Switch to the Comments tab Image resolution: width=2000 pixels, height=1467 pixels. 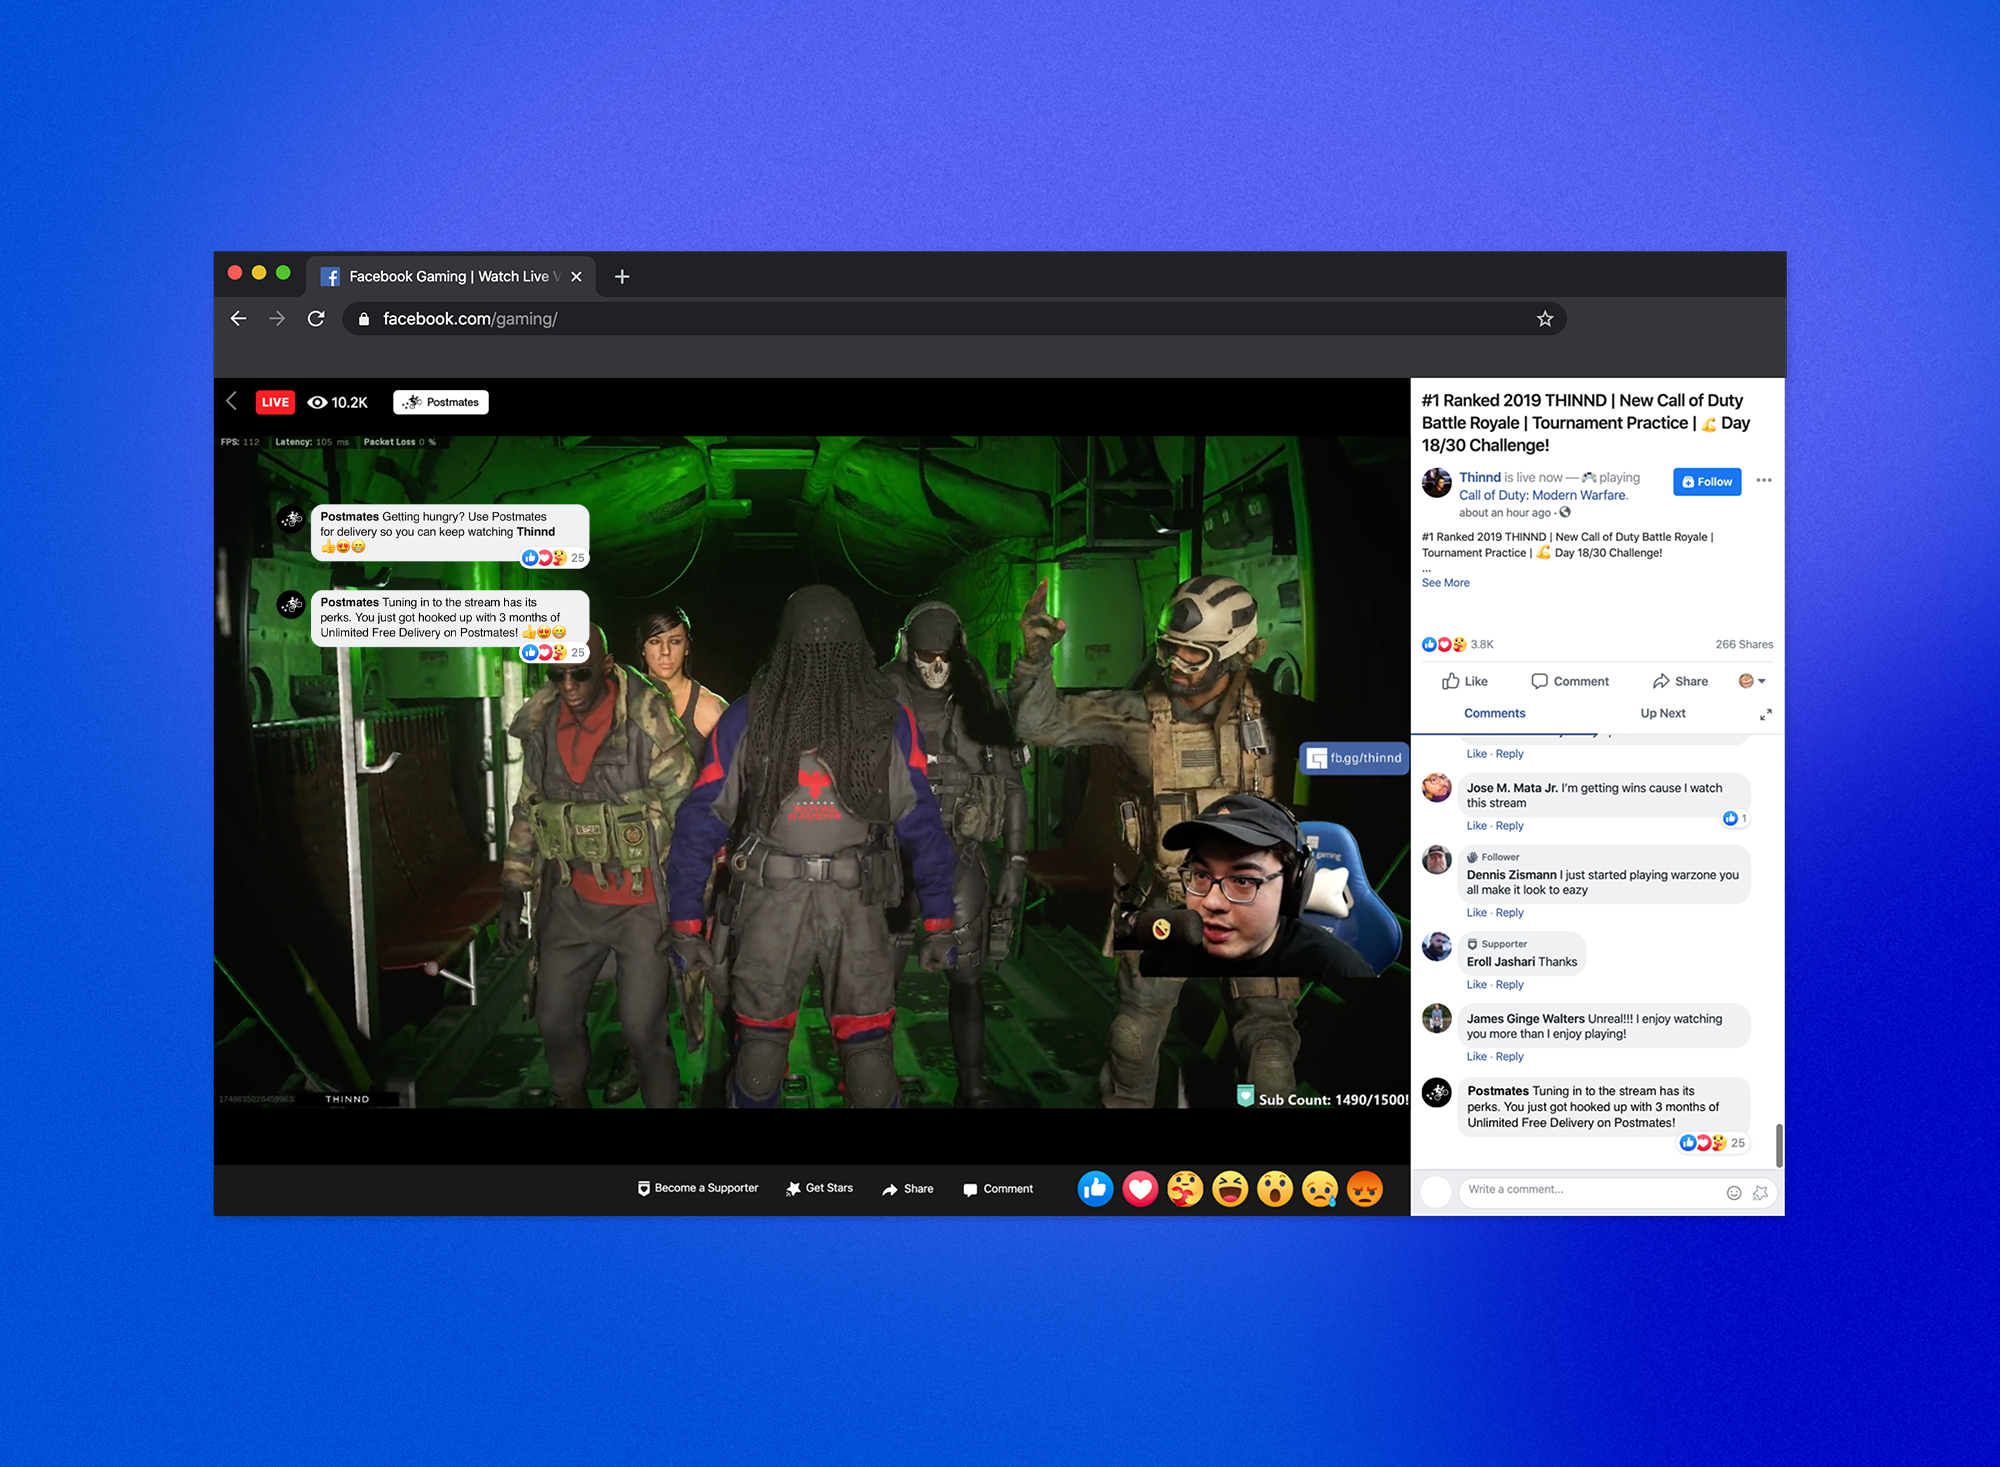pyautogui.click(x=1494, y=713)
